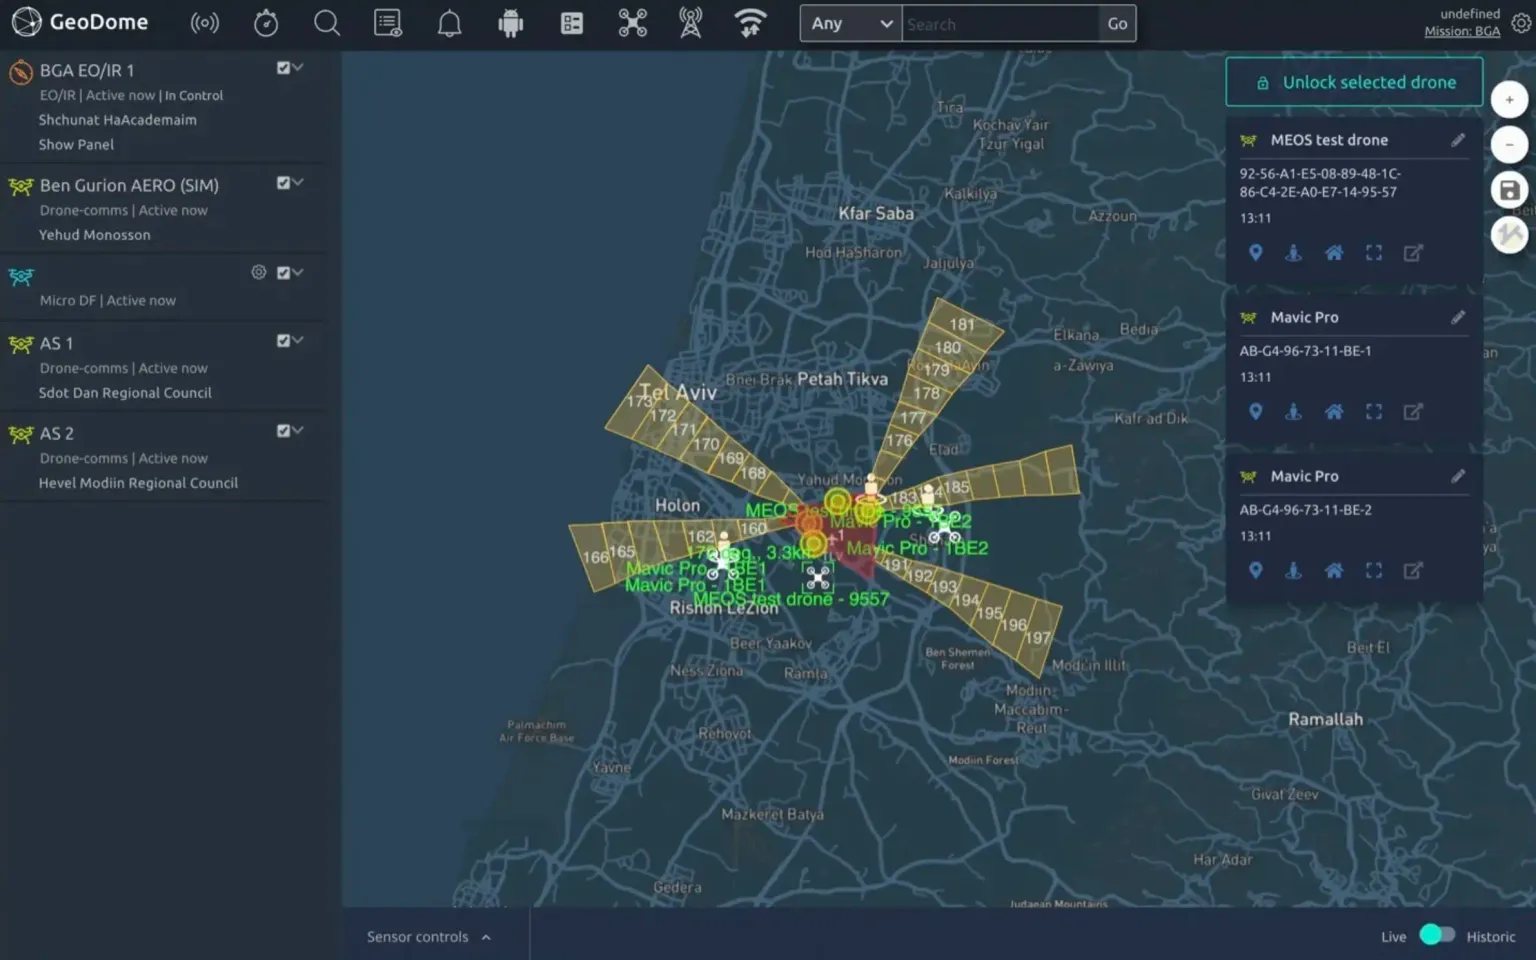Click the radio tower antenna icon
The width and height of the screenshot is (1536, 960).
point(691,23)
